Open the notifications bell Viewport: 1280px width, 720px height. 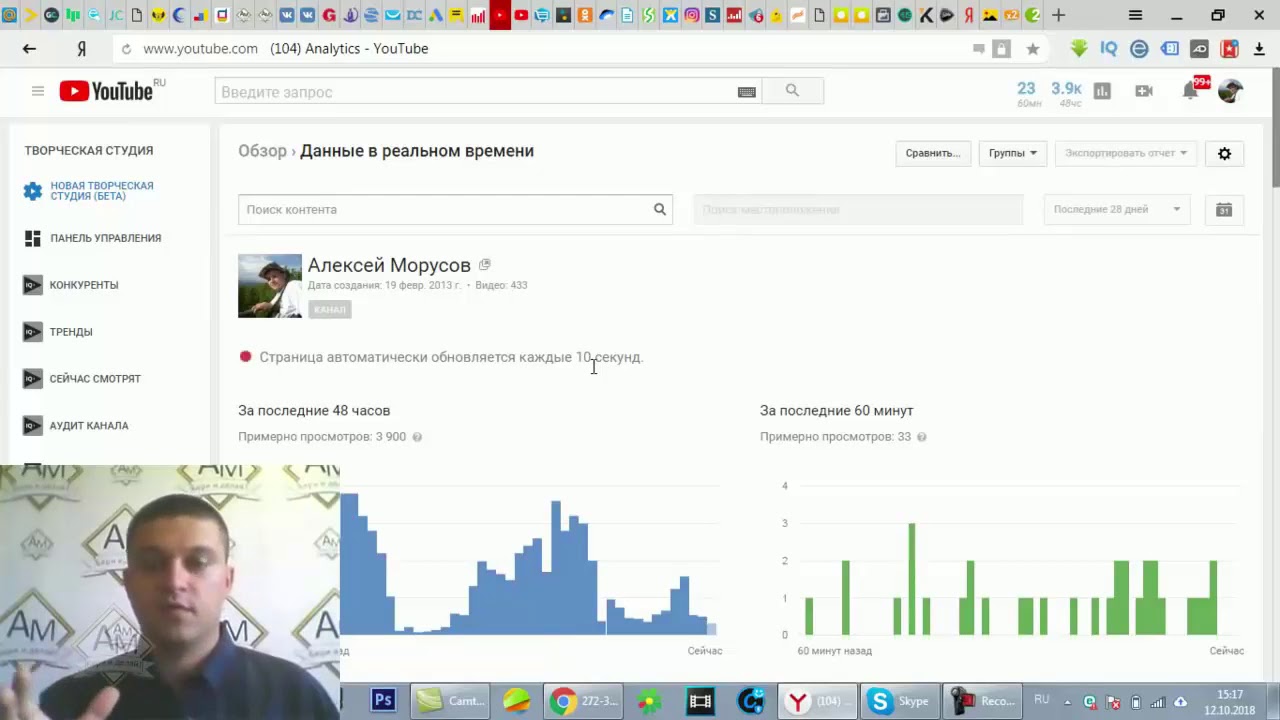[x=1190, y=91]
